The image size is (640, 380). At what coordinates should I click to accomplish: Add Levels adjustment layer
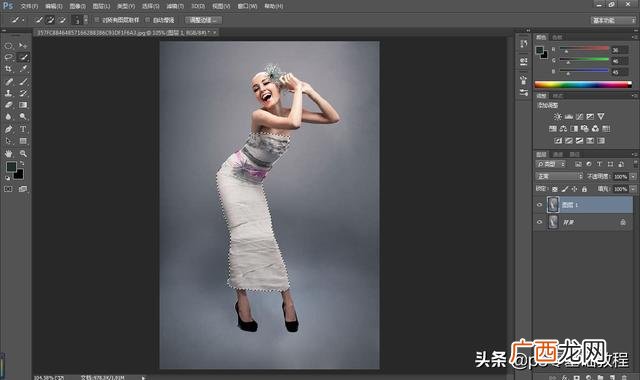[x=569, y=117]
